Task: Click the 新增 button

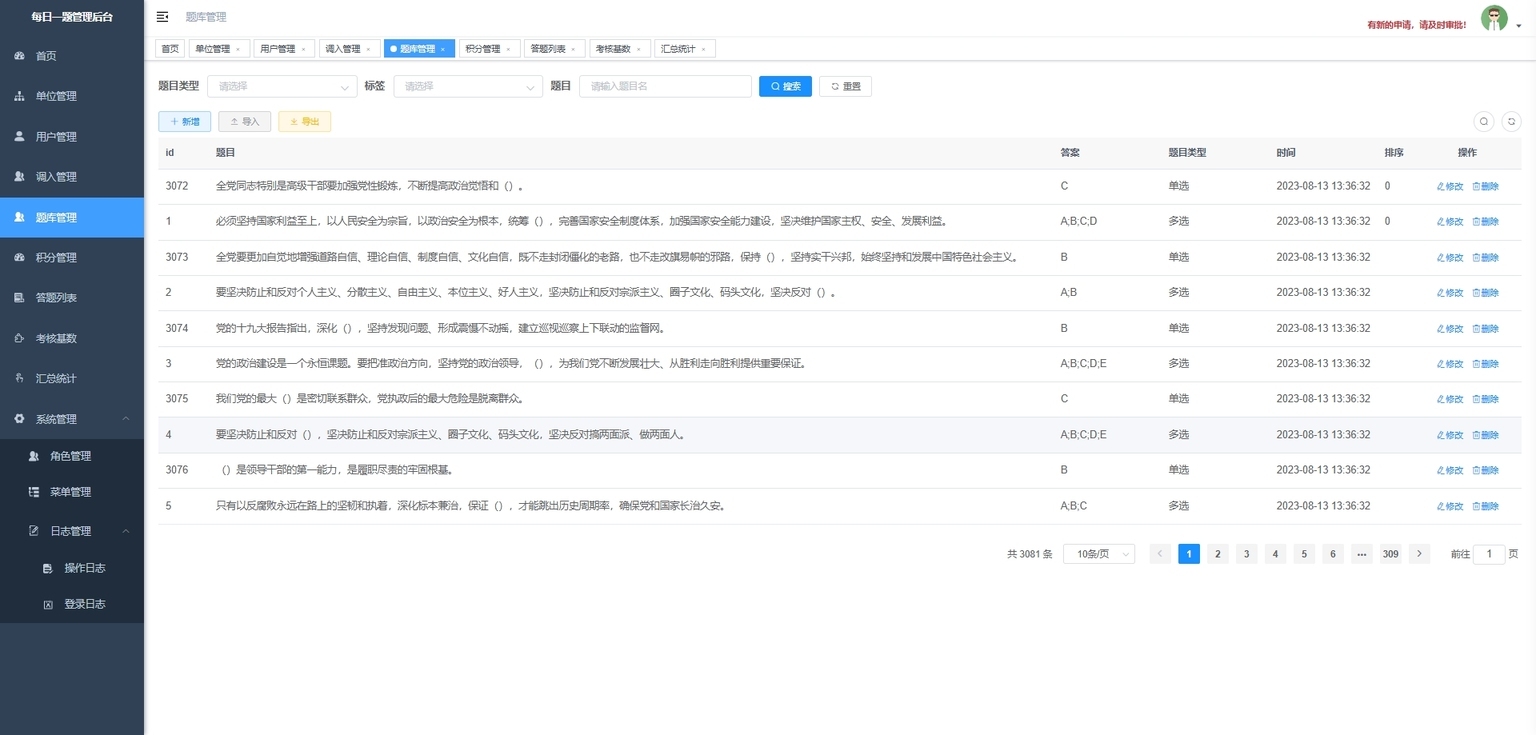Action: pos(184,122)
